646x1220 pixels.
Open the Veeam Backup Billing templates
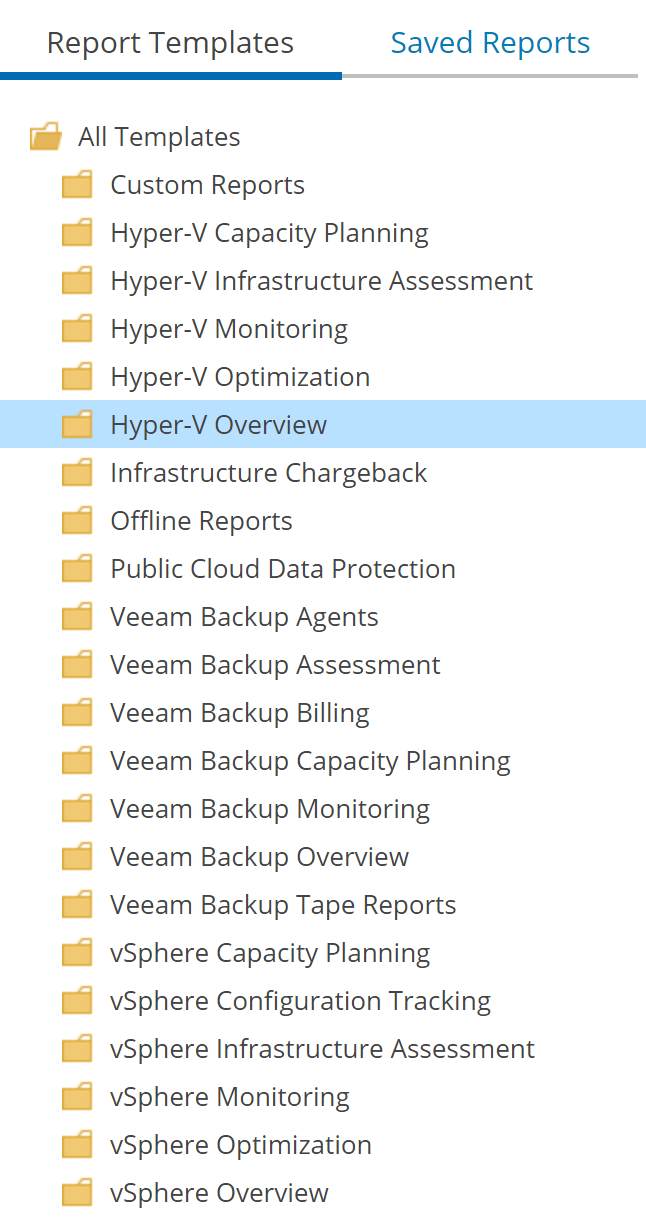[239, 712]
